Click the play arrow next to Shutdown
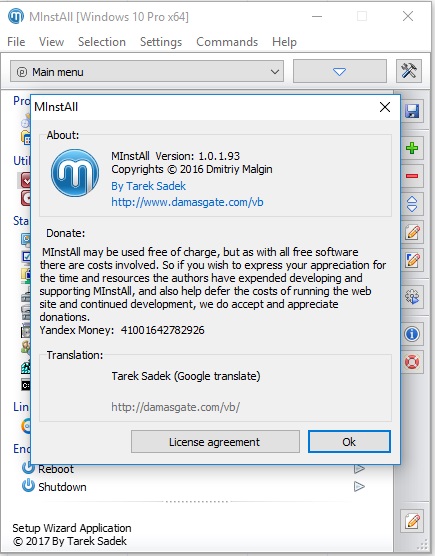 [359, 486]
